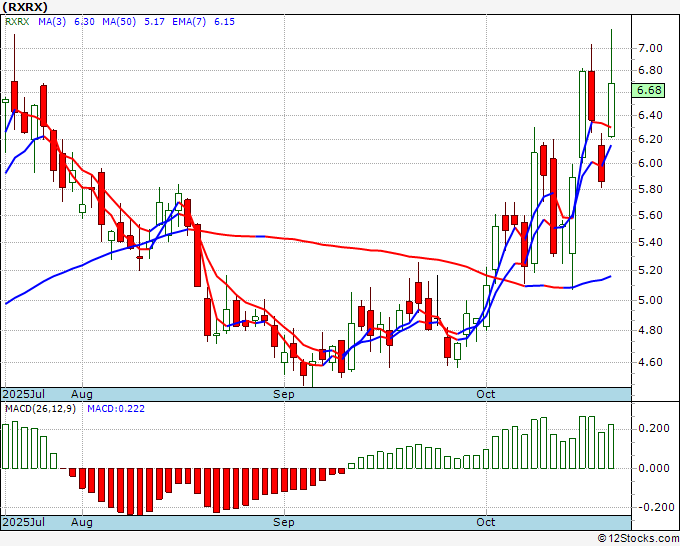Viewport: 680px width, 546px height.
Task: Click 2025Jul on the price chart timeline
Action: coord(24,394)
